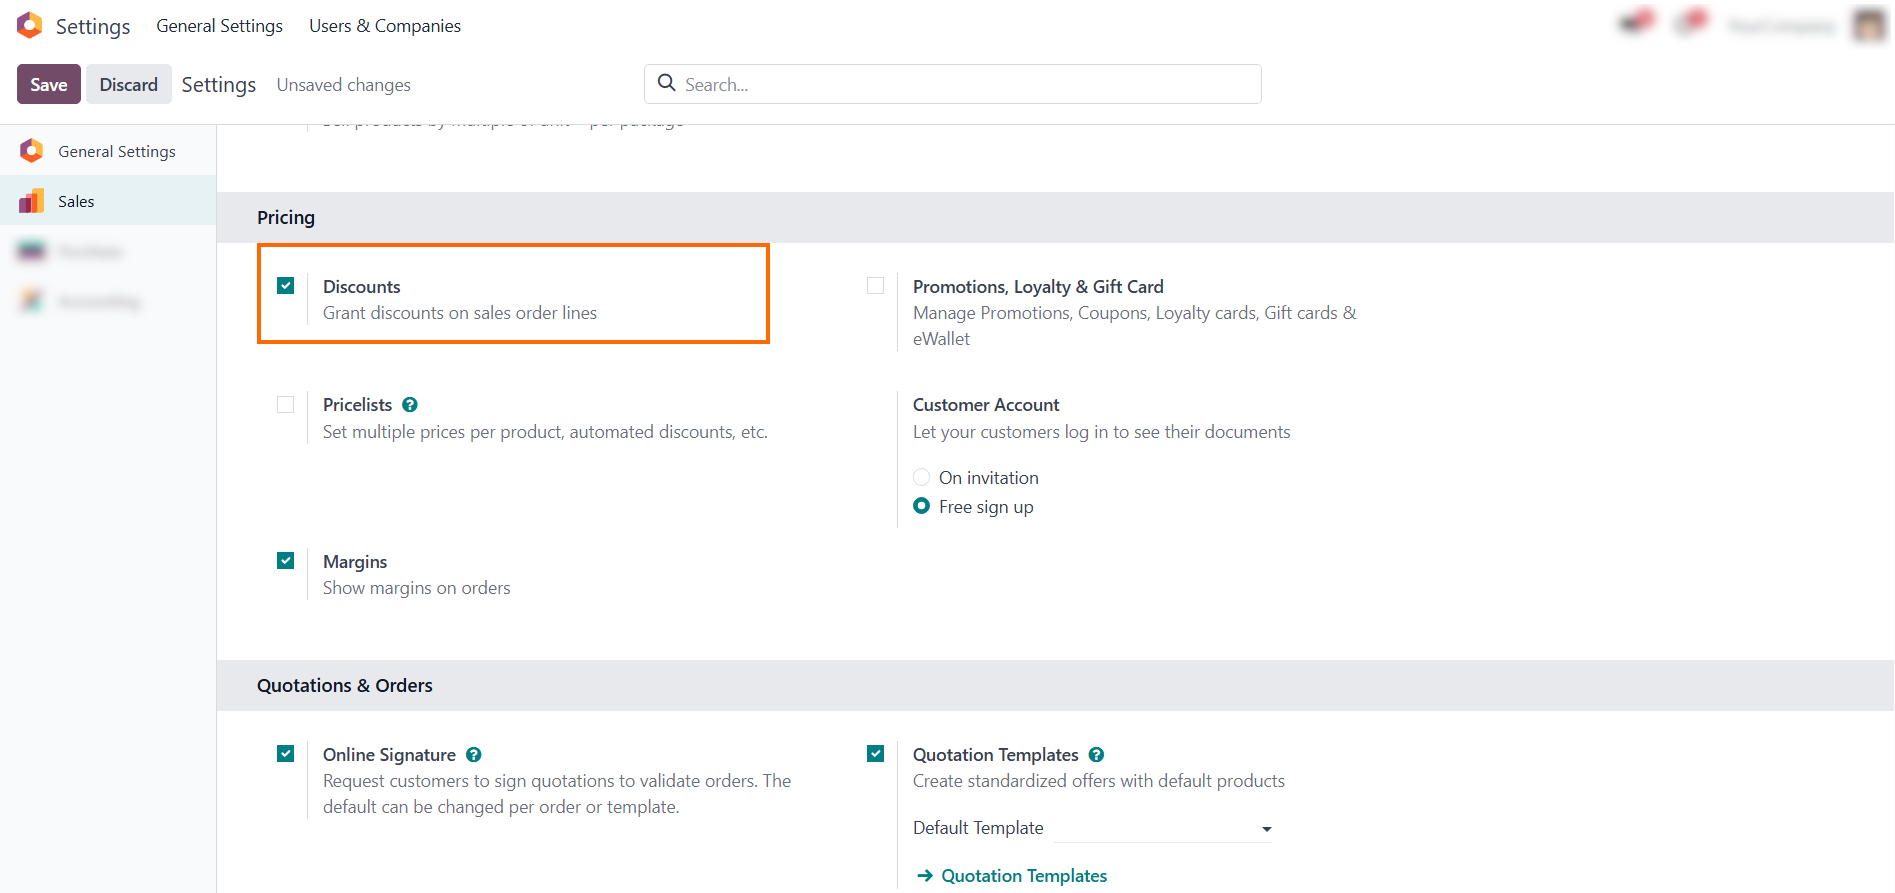Screen dimensions: 1895x893
Task: Save the settings changes
Action: (x=49, y=84)
